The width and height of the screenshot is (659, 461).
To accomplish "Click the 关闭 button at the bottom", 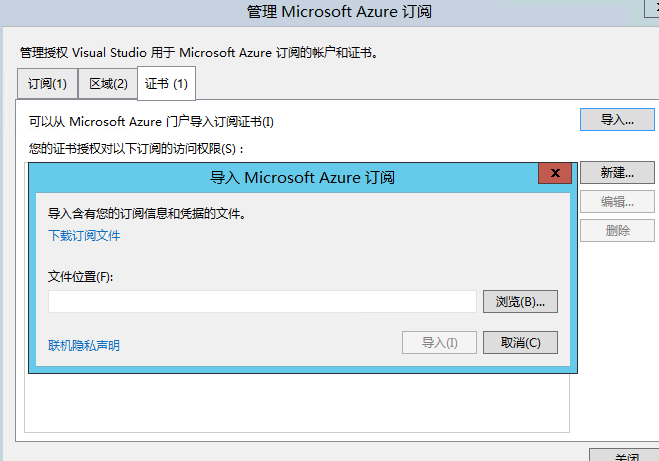I will tap(626, 456).
